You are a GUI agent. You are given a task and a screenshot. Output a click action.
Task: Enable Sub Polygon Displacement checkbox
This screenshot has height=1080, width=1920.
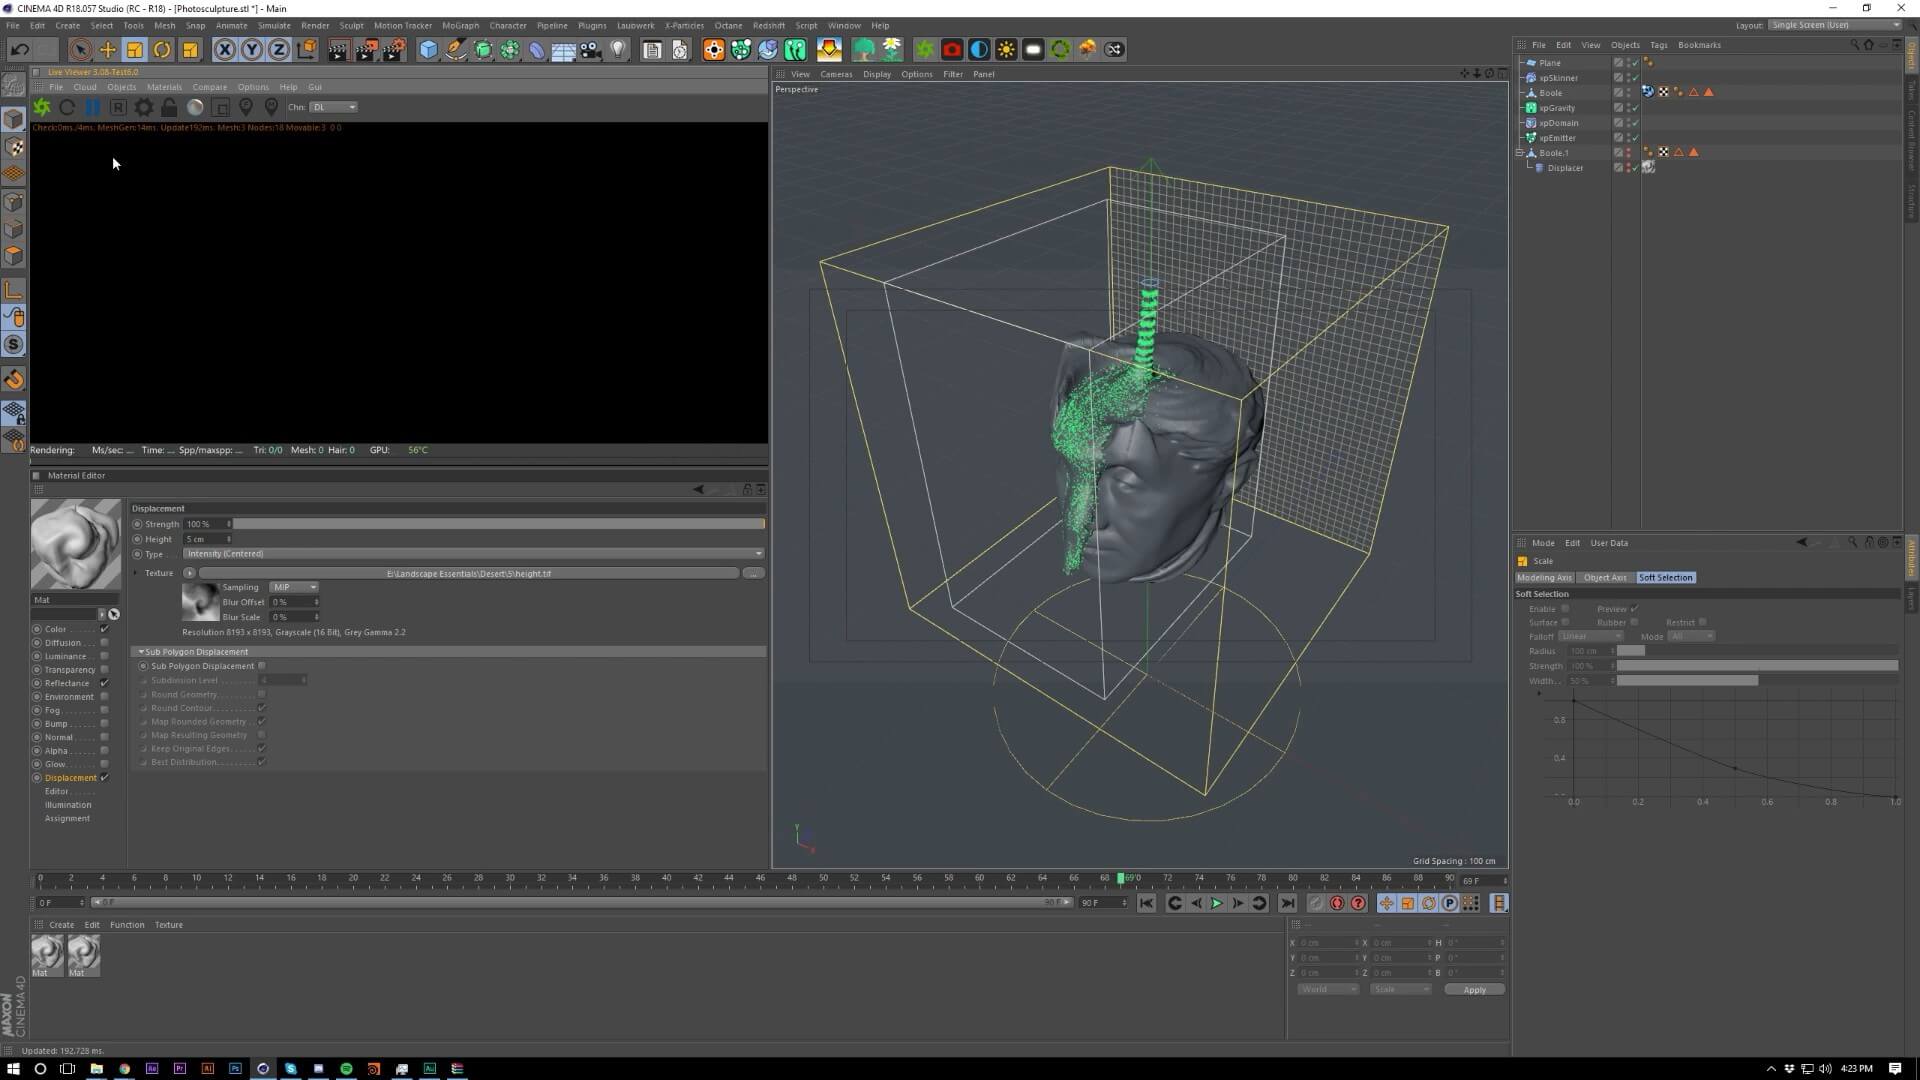click(262, 666)
